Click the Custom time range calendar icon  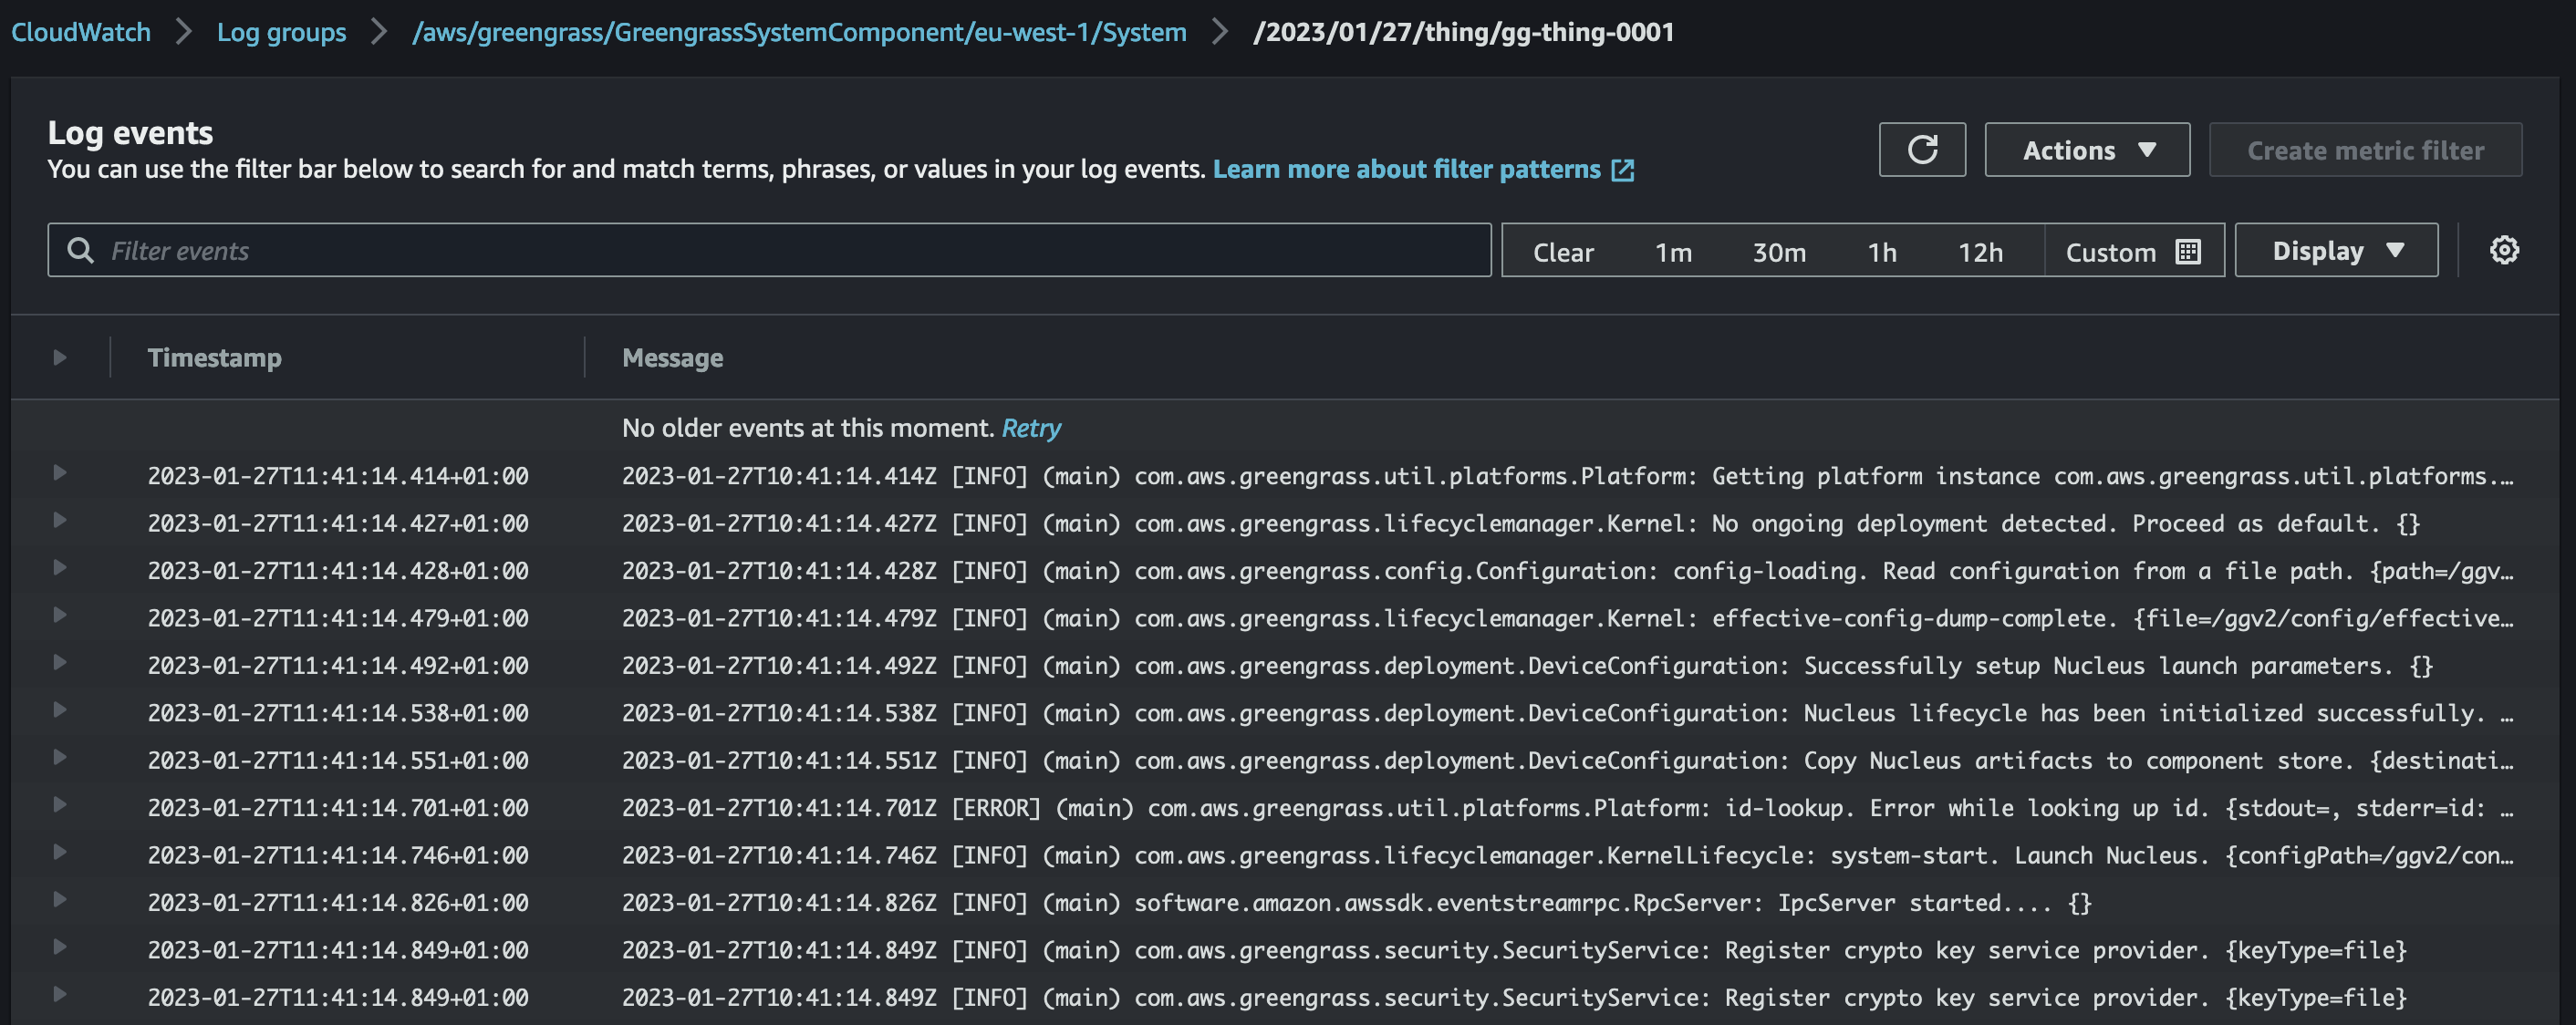pos(2188,252)
